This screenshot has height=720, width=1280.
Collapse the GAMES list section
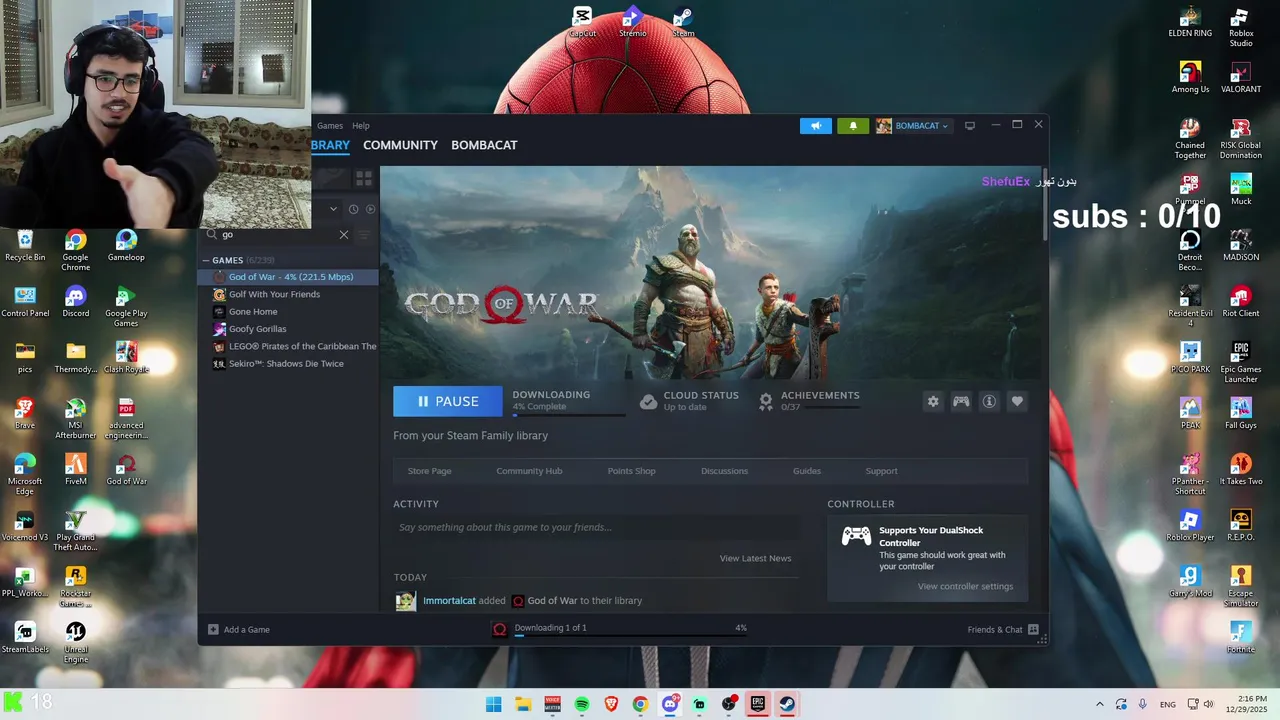click(x=206, y=260)
